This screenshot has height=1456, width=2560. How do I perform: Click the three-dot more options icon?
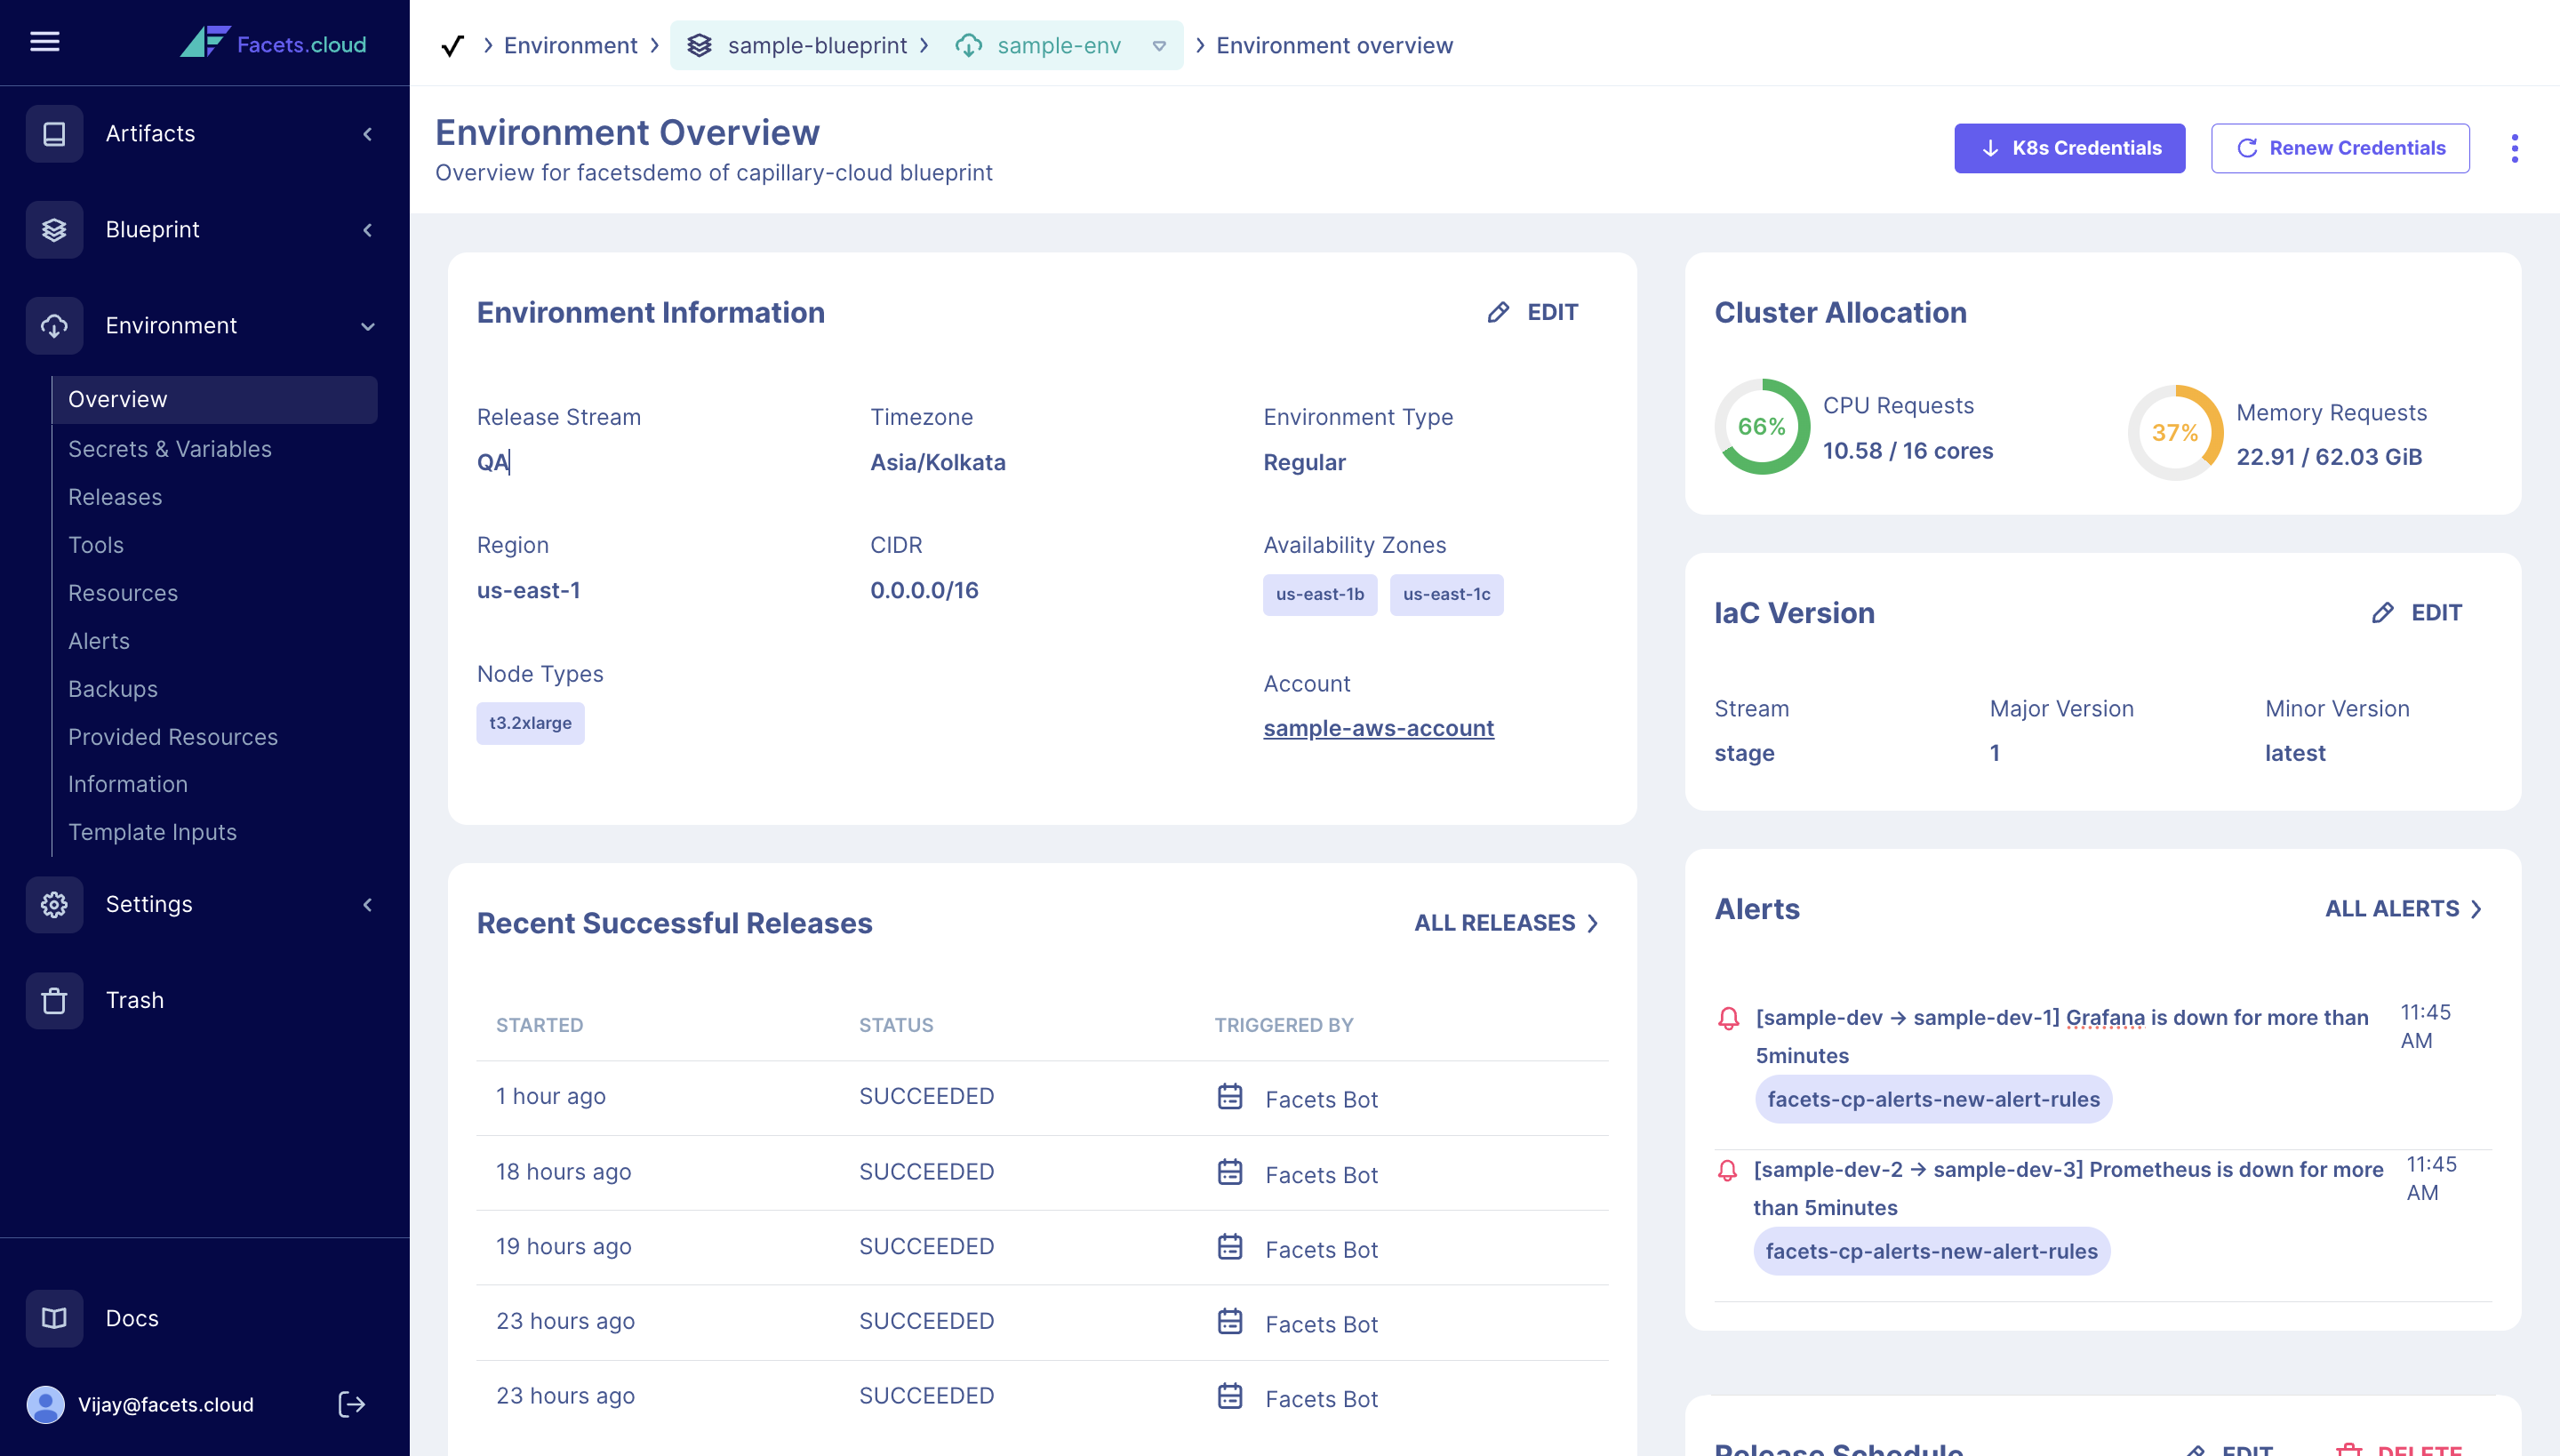(x=2514, y=148)
